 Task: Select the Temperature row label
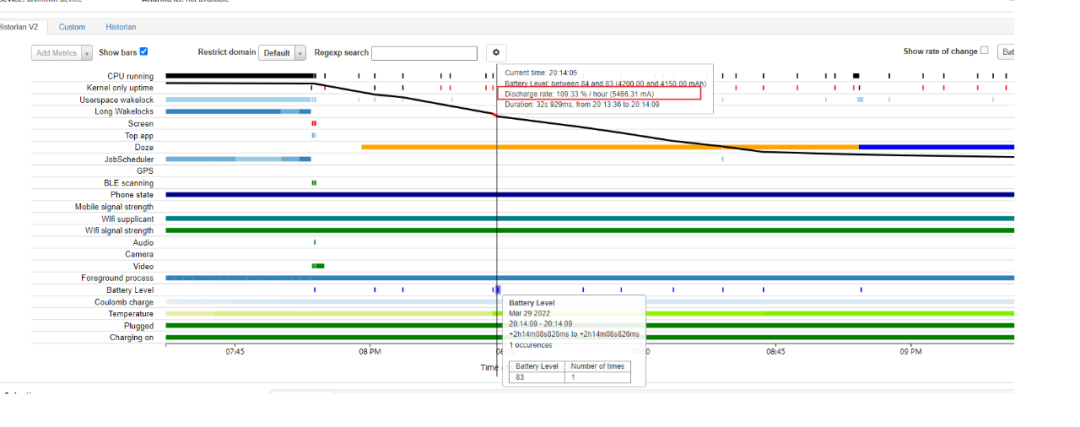click(x=131, y=314)
